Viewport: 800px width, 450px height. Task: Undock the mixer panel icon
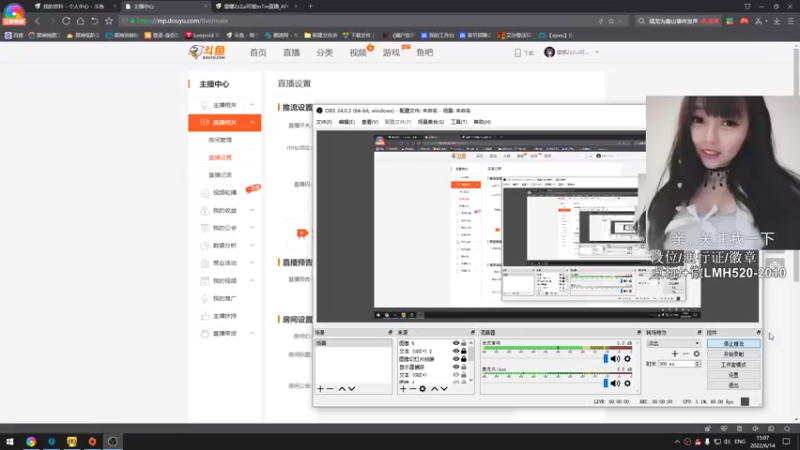tap(638, 332)
